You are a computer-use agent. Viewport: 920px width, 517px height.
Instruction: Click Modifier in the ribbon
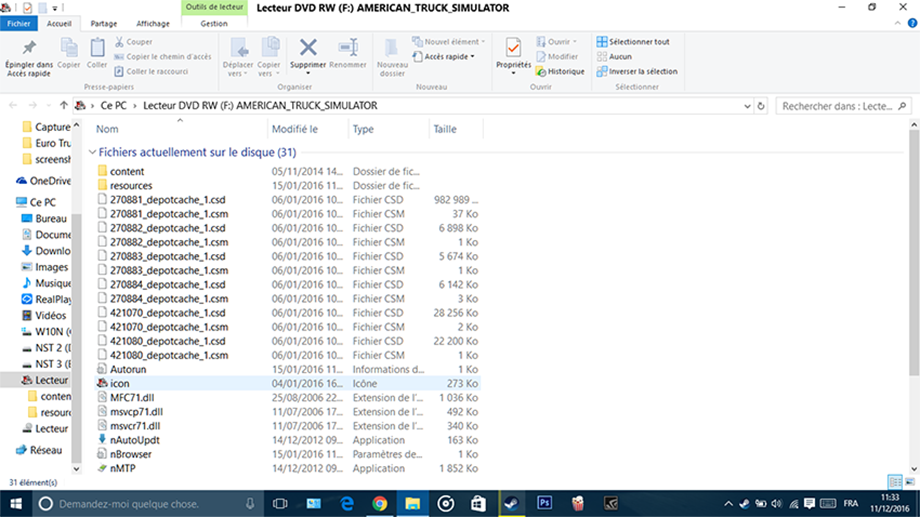click(557, 56)
